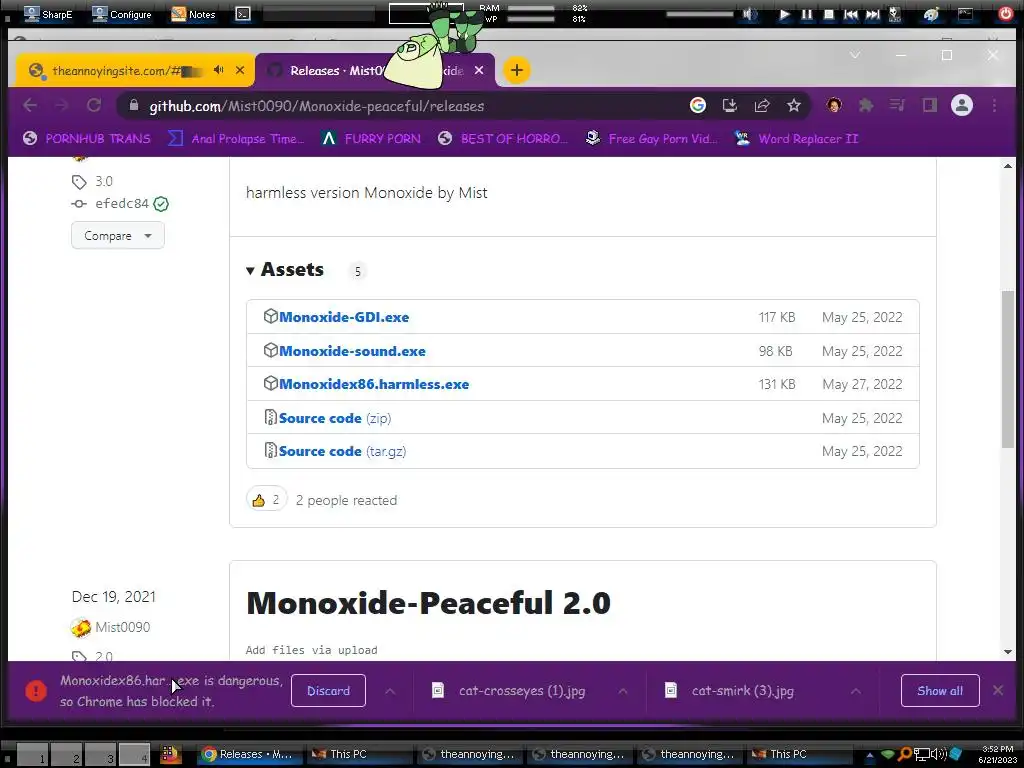The image size is (1024, 768).
Task: Toggle the side panel icon
Action: (930, 105)
